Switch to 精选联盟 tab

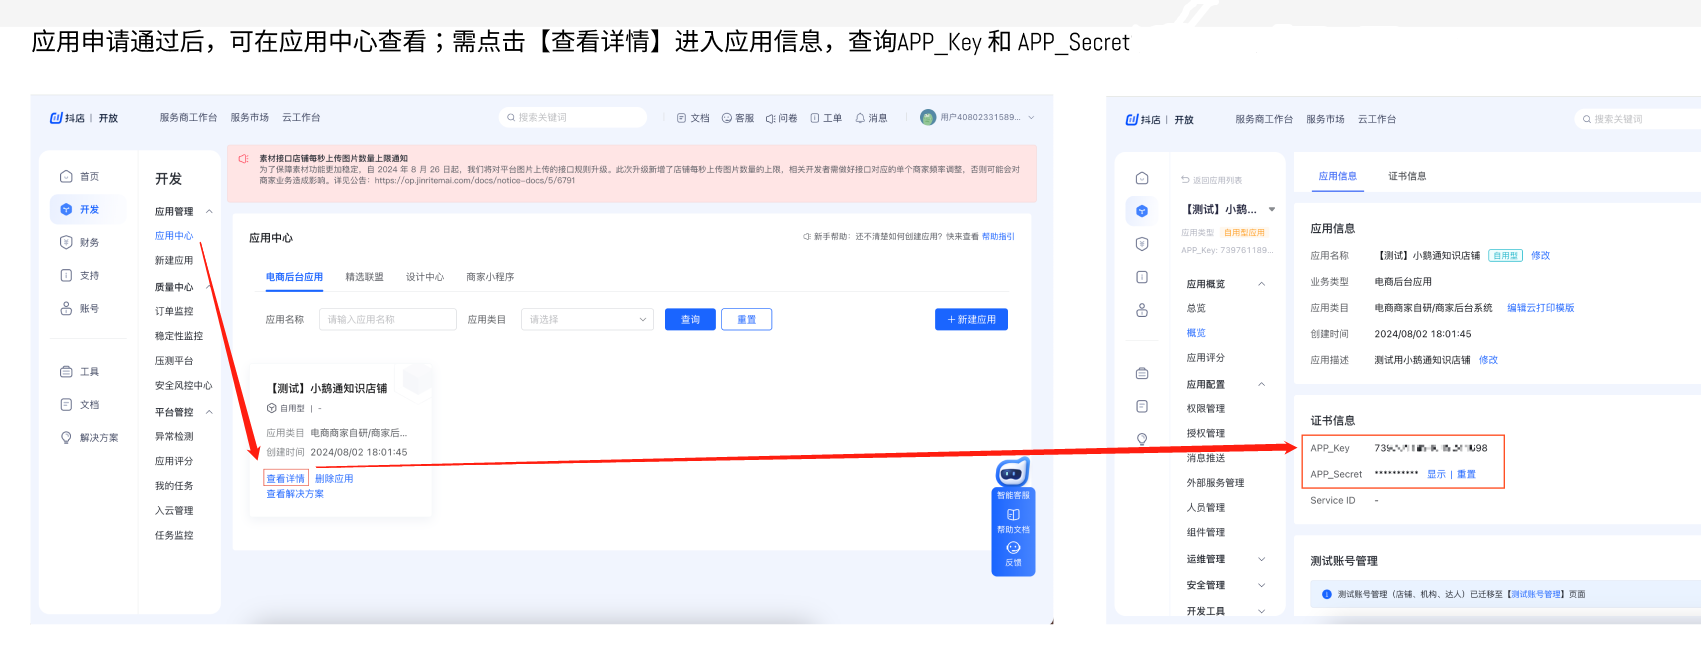tap(364, 277)
